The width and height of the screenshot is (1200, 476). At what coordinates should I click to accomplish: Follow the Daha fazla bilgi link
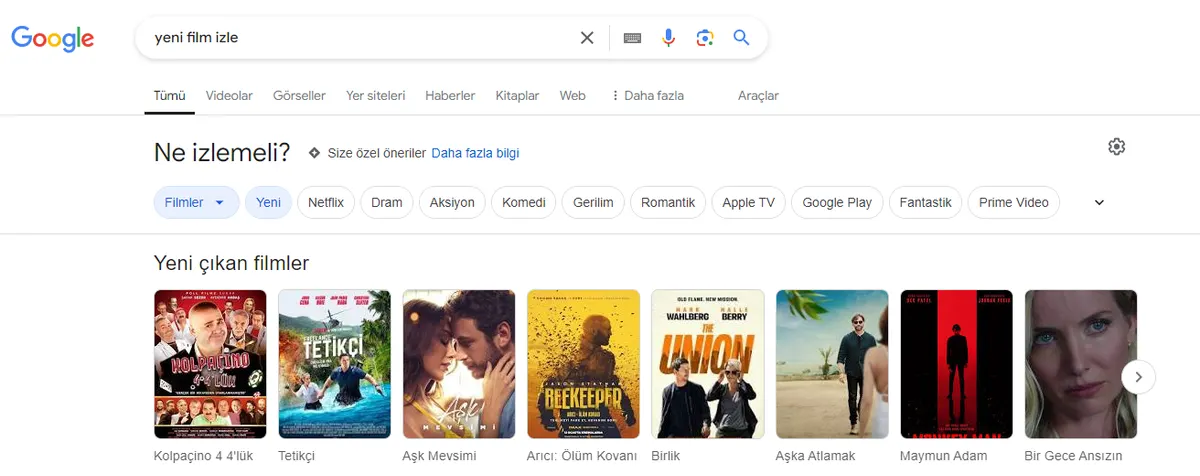point(475,153)
